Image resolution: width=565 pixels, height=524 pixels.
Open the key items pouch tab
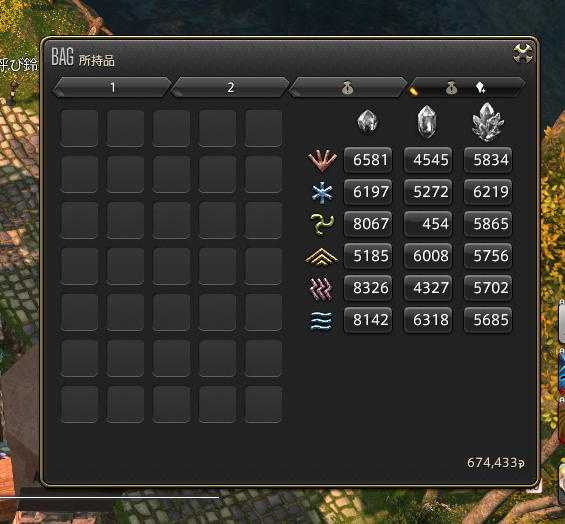348,87
